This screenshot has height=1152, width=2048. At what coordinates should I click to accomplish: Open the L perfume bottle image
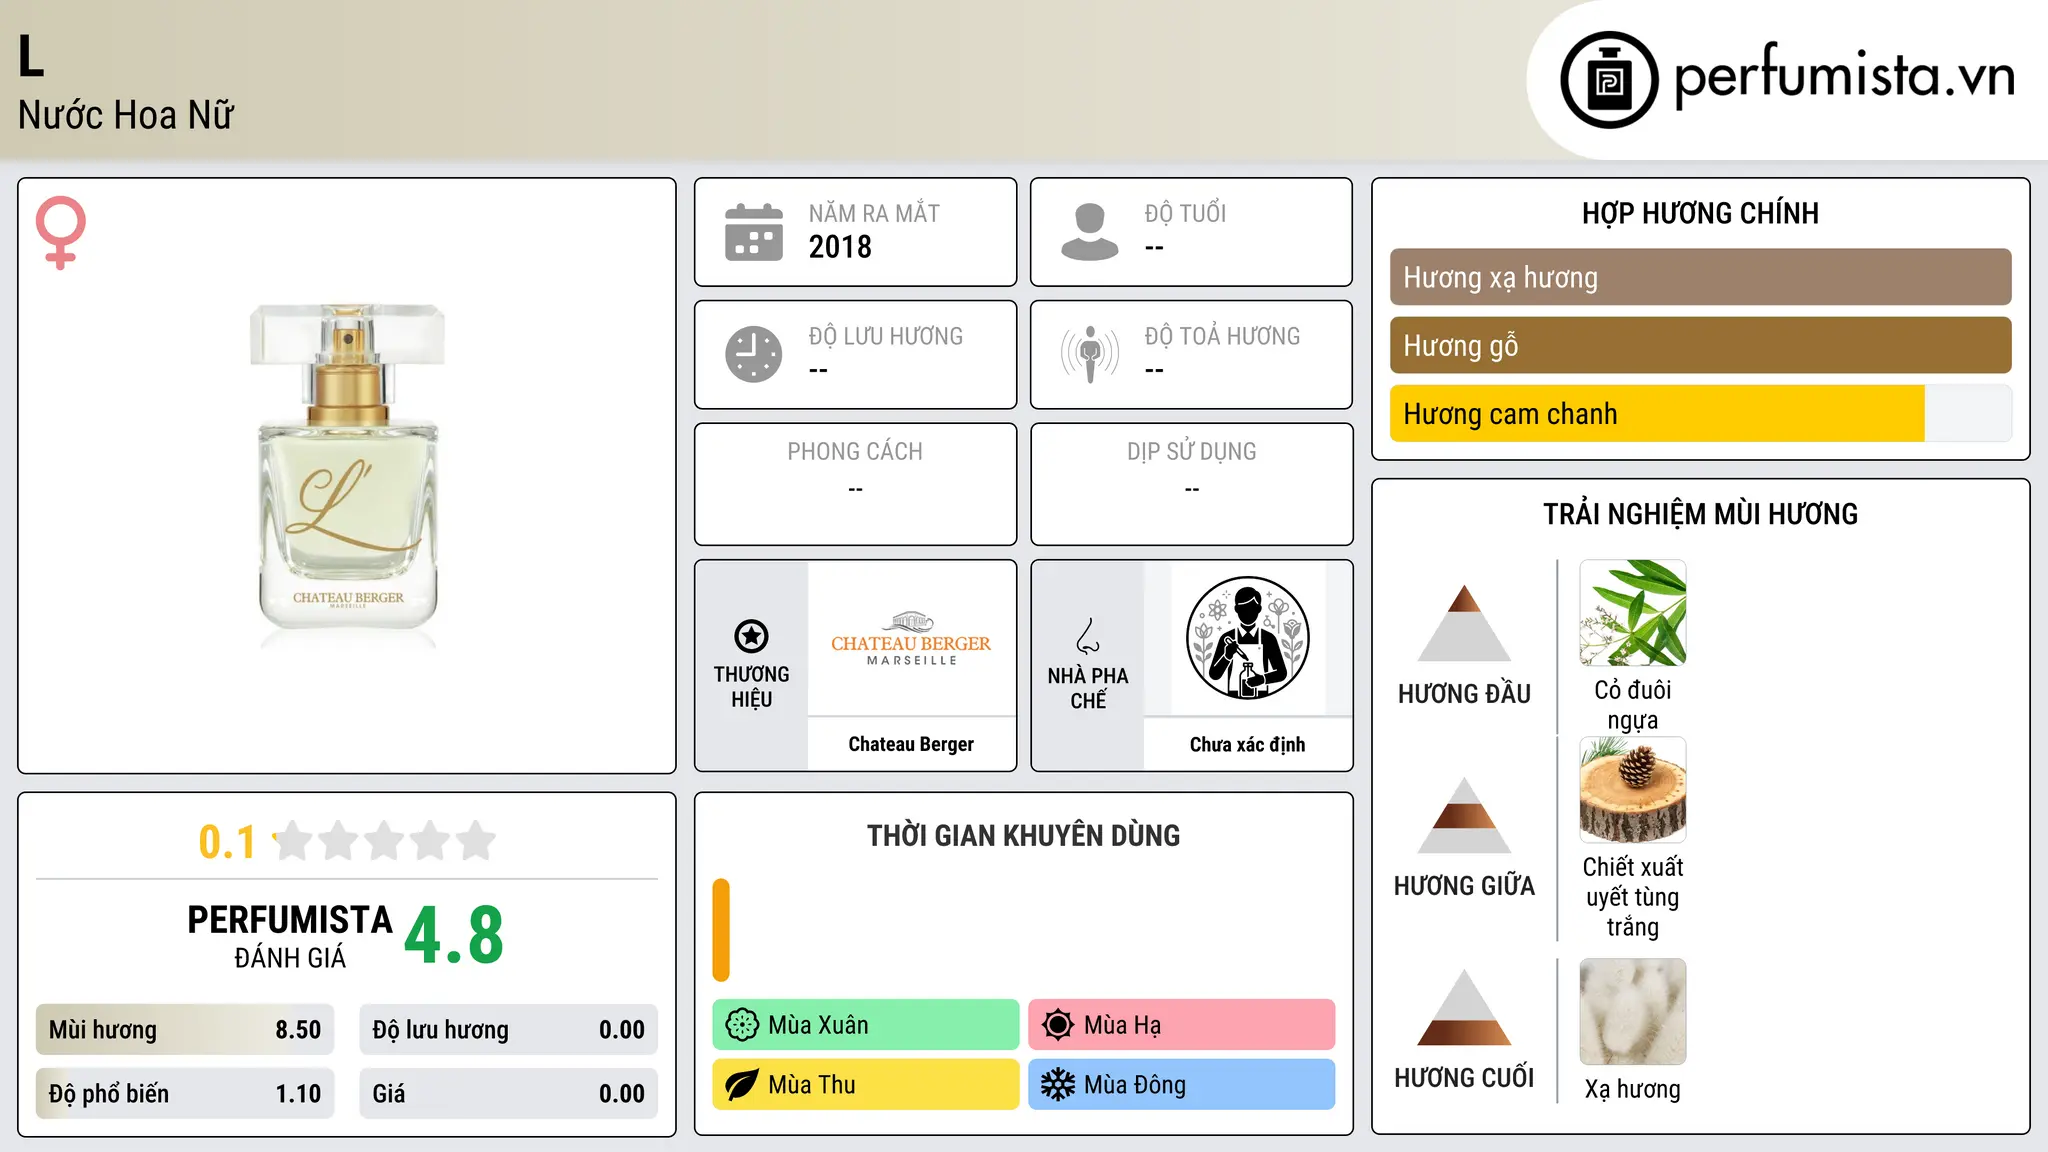click(348, 475)
